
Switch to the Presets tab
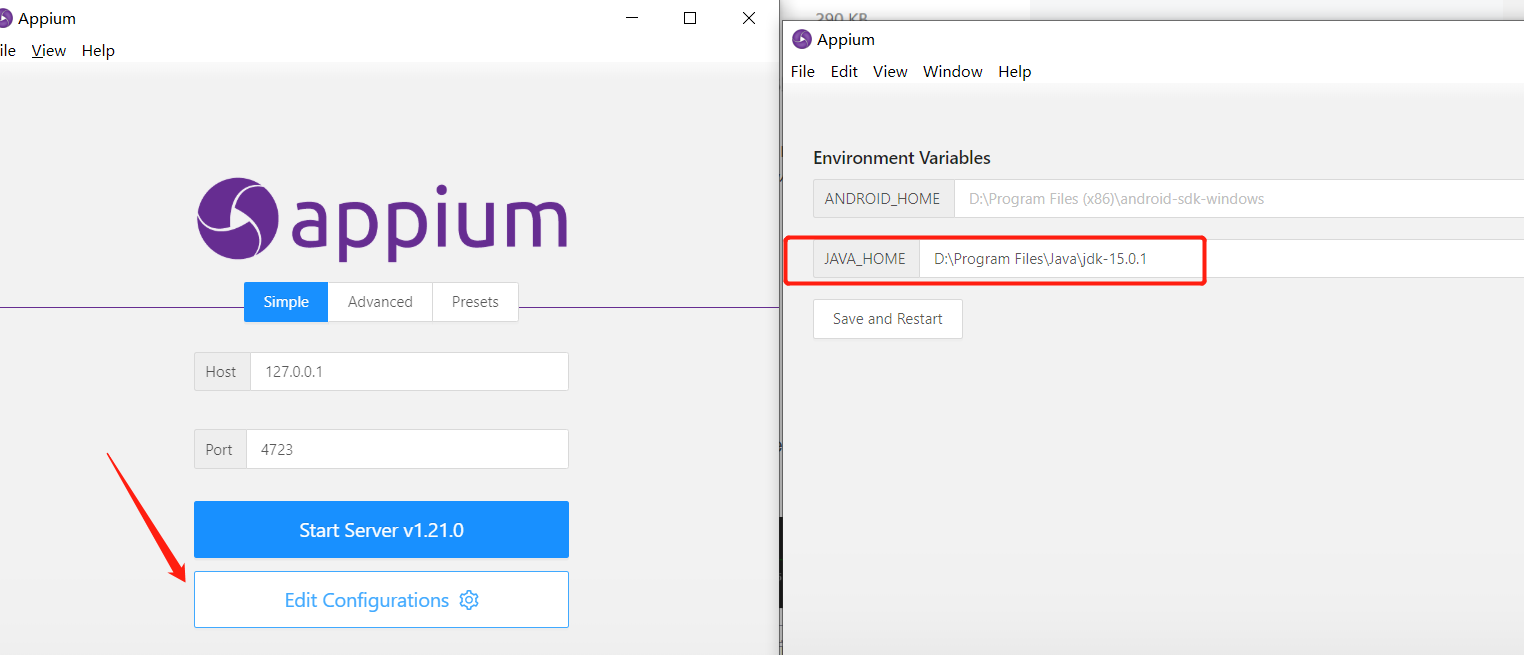click(475, 301)
